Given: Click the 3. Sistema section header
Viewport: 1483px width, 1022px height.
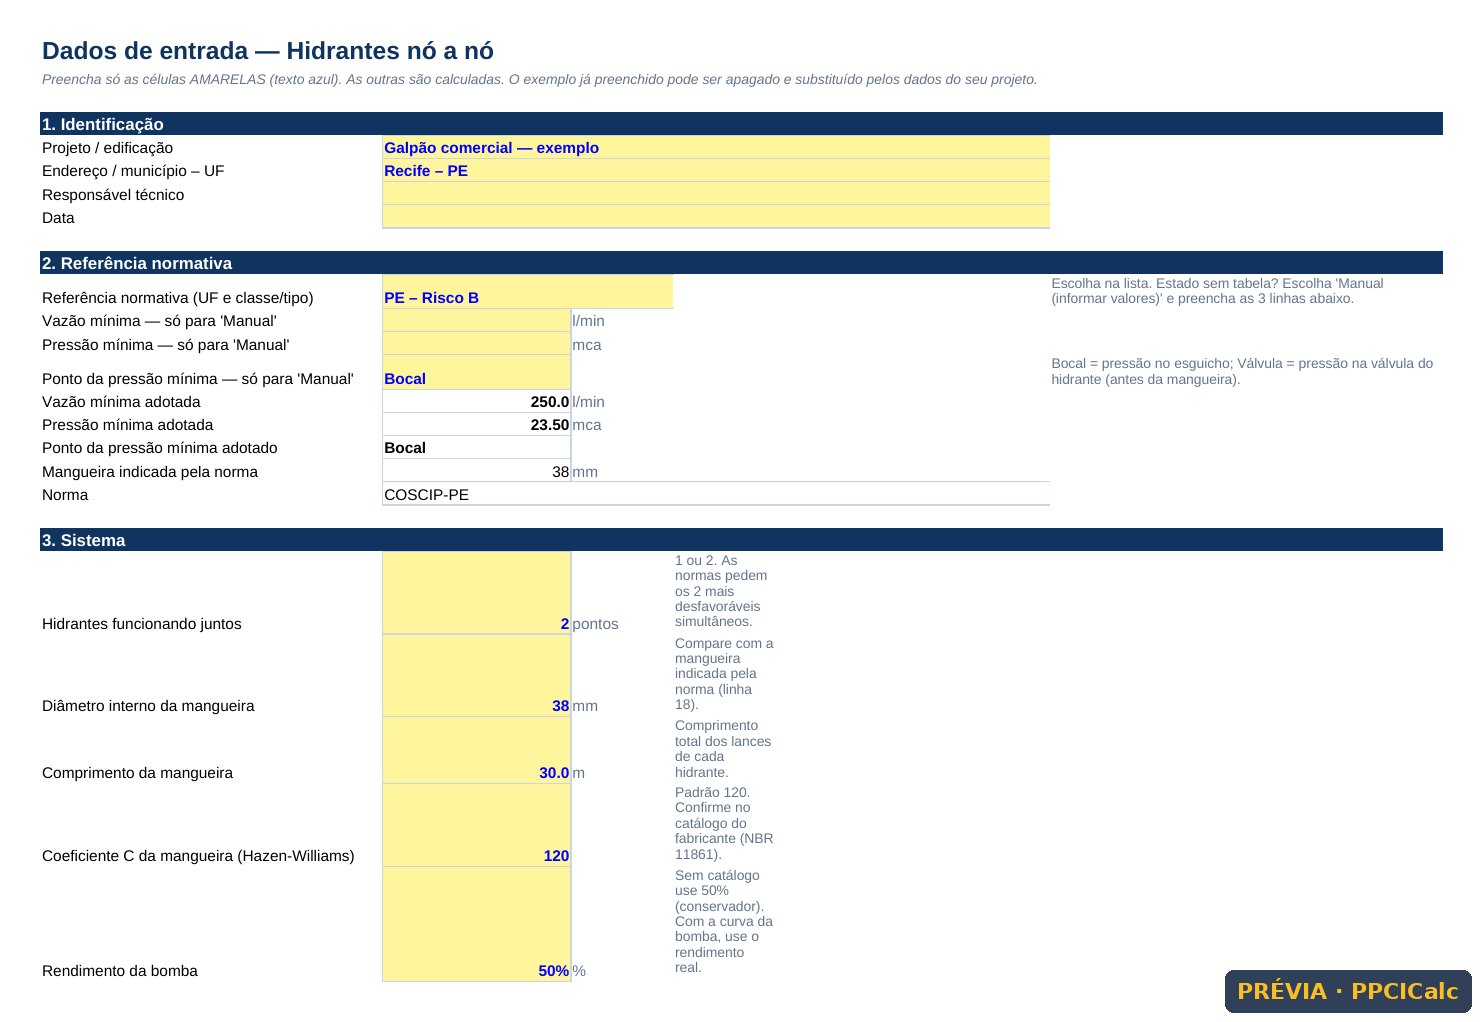Looking at the screenshot, I should 741,540.
